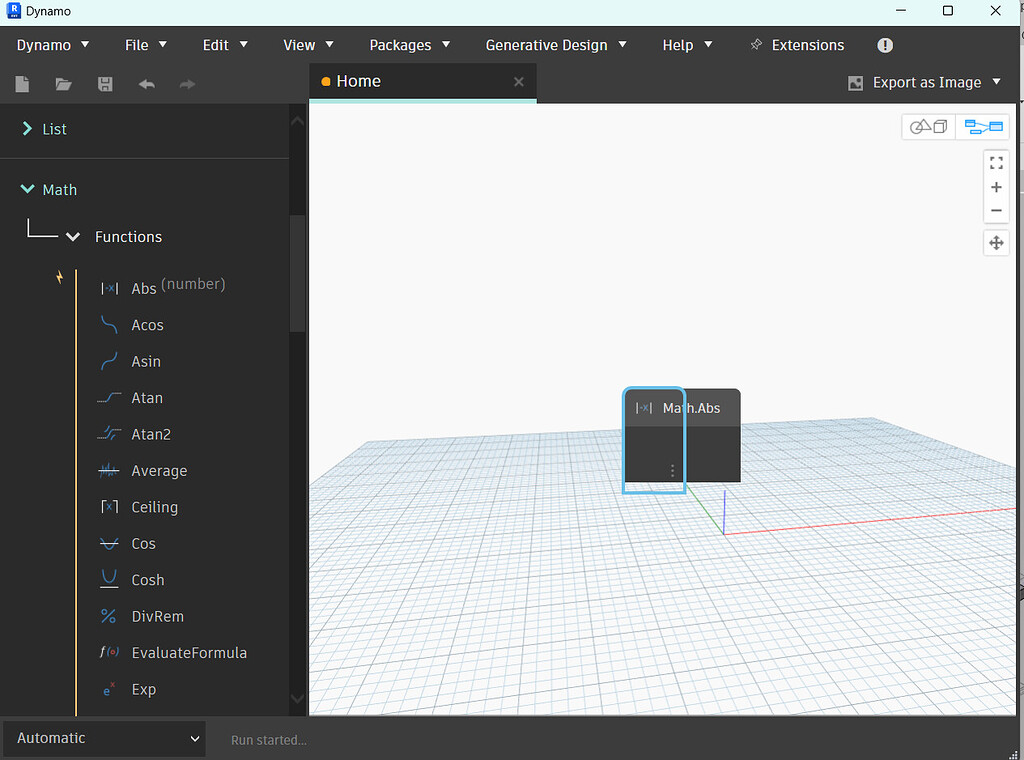
Task: Click the Redo arrow icon
Action: 187,84
